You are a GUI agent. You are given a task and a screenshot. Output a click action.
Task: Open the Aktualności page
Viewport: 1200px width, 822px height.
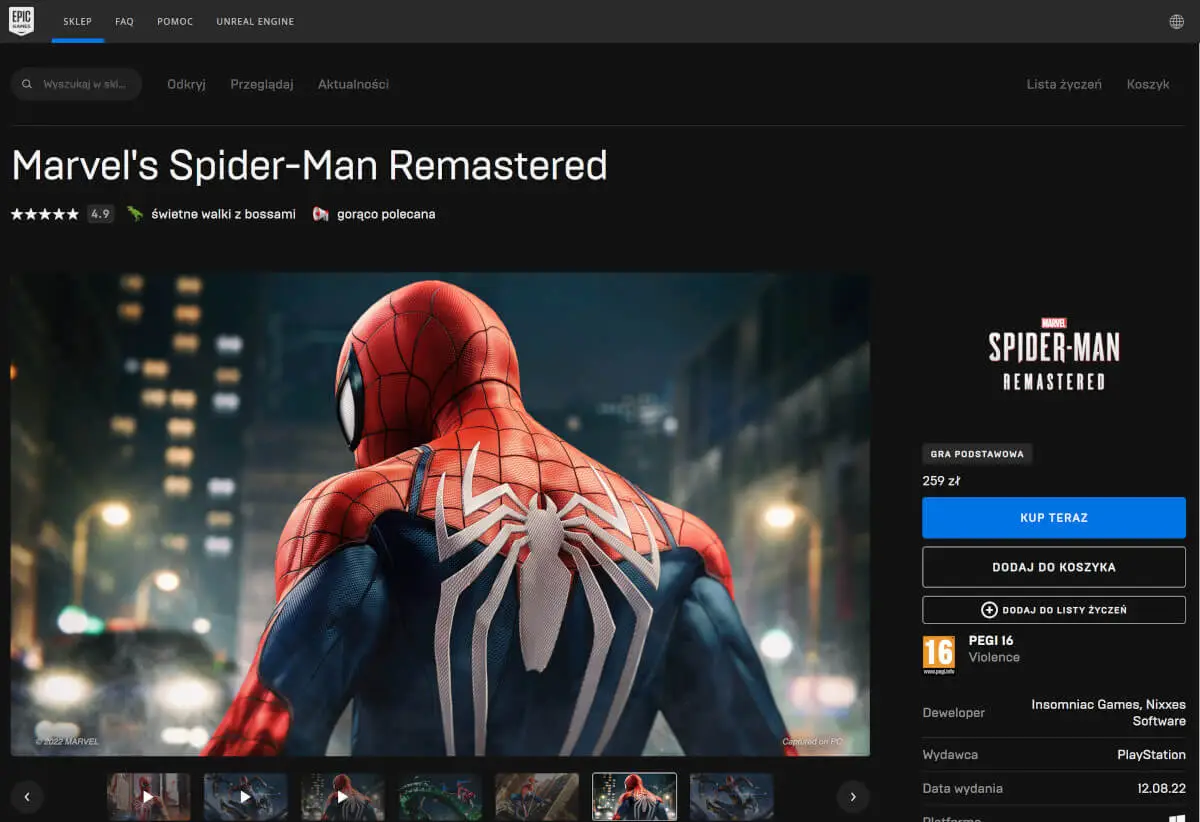click(x=352, y=84)
